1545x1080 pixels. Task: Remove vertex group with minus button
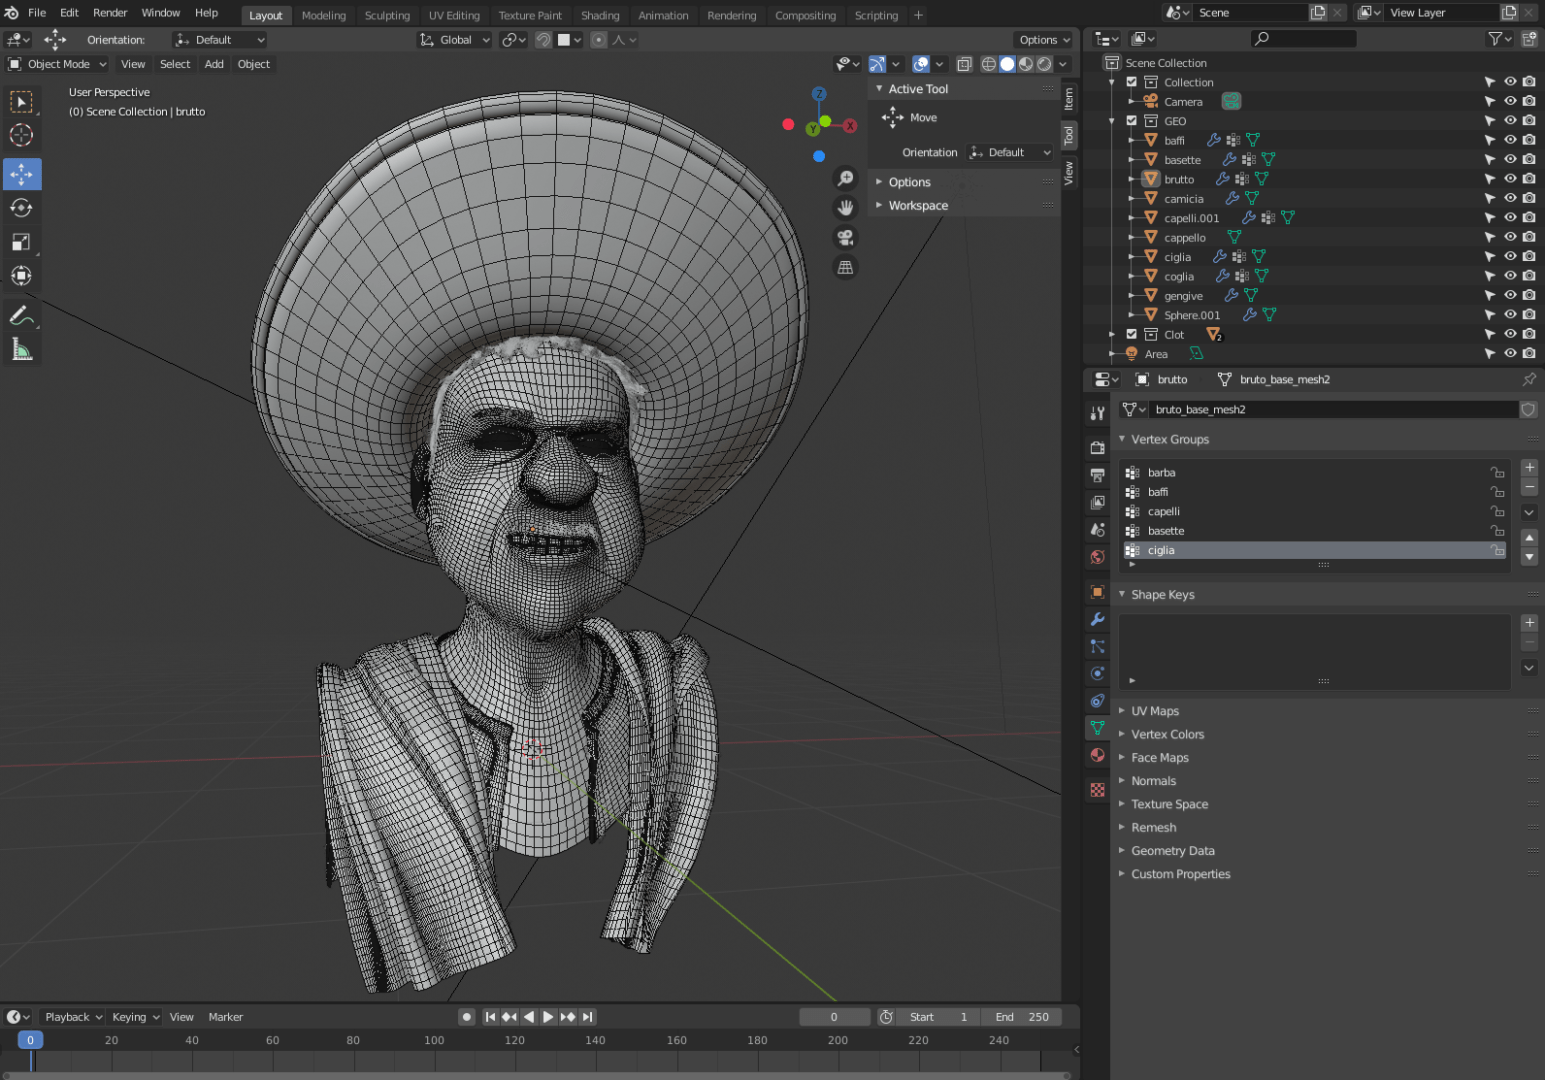[1529, 487]
